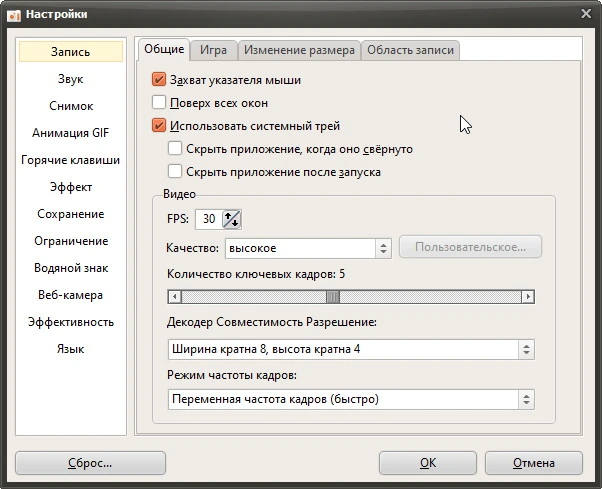Enable the Поверх всех окон checkbox
This screenshot has width=602, height=489.
tap(159, 103)
